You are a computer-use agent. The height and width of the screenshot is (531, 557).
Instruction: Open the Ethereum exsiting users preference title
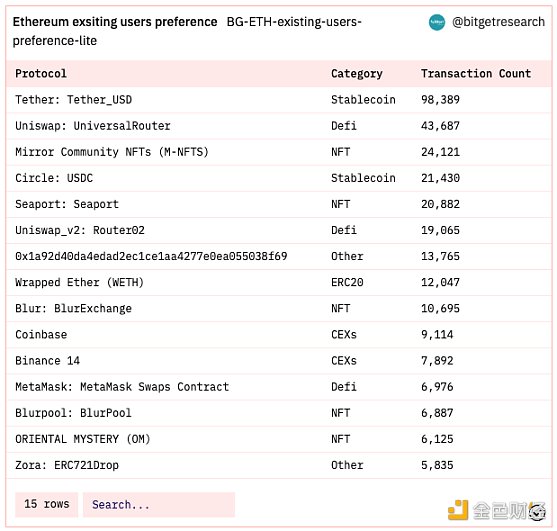pyautogui.click(x=115, y=22)
